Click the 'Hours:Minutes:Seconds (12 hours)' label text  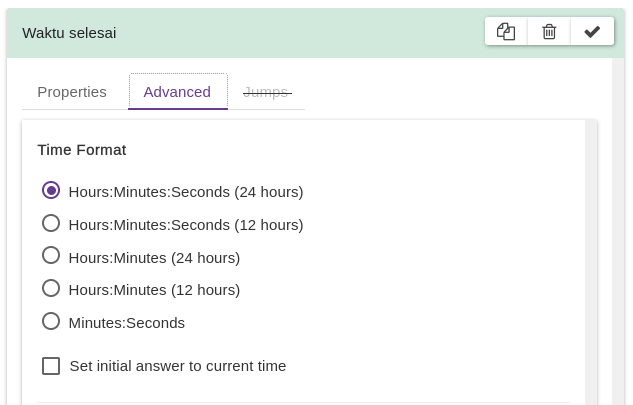coord(186,225)
